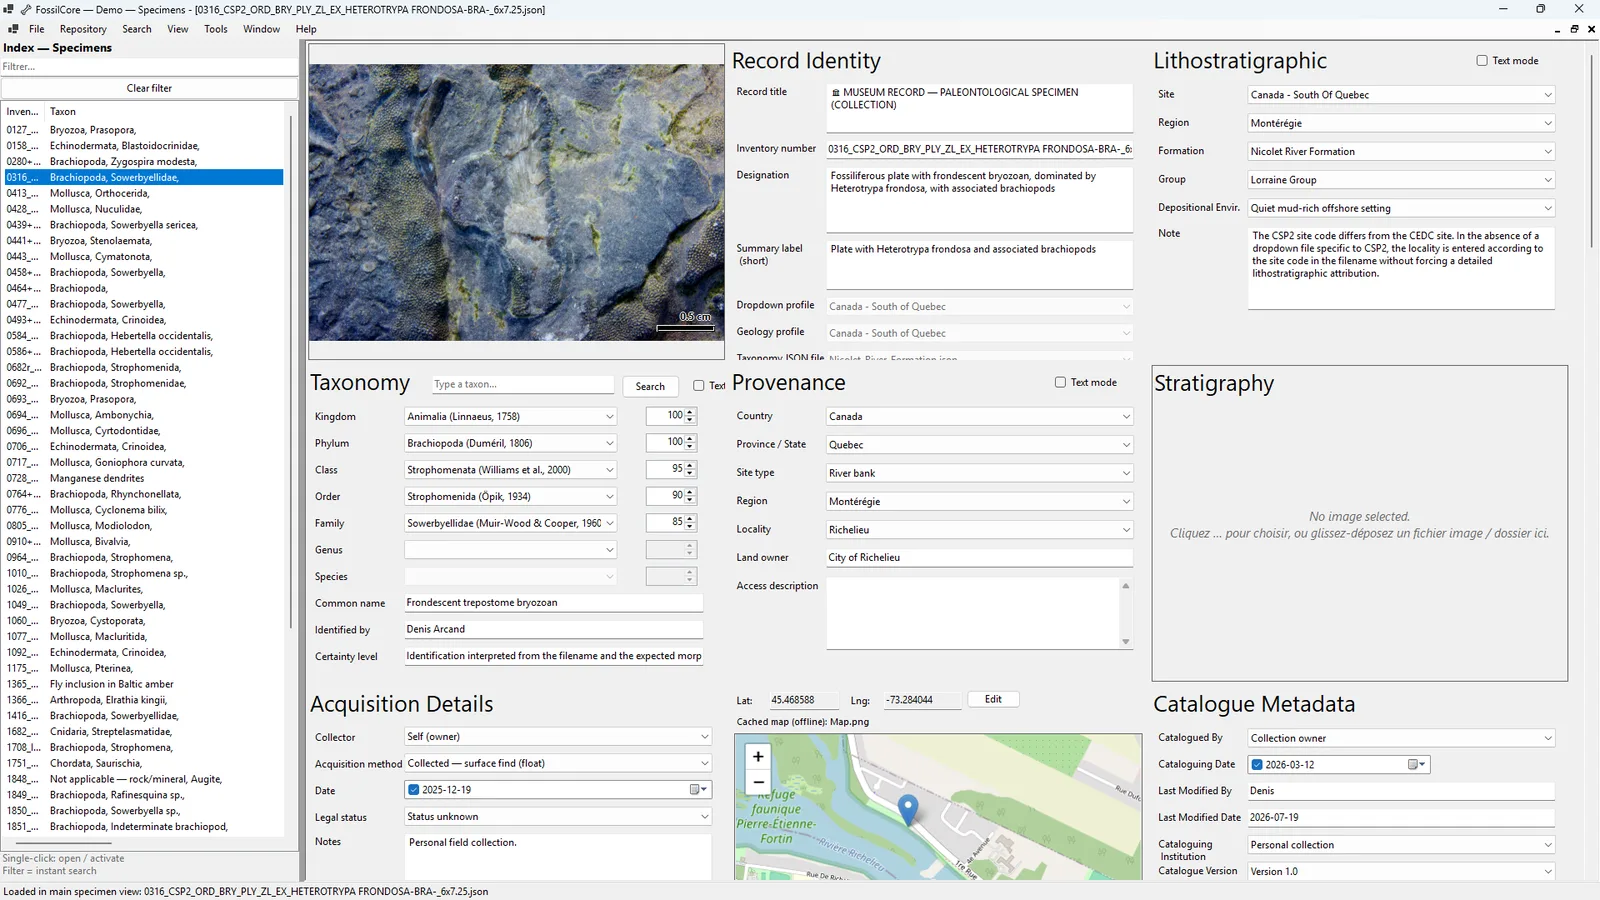Select the Brachiopoda, Zygospira modesta row
Viewport: 1600px width, 900px height.
(144, 161)
